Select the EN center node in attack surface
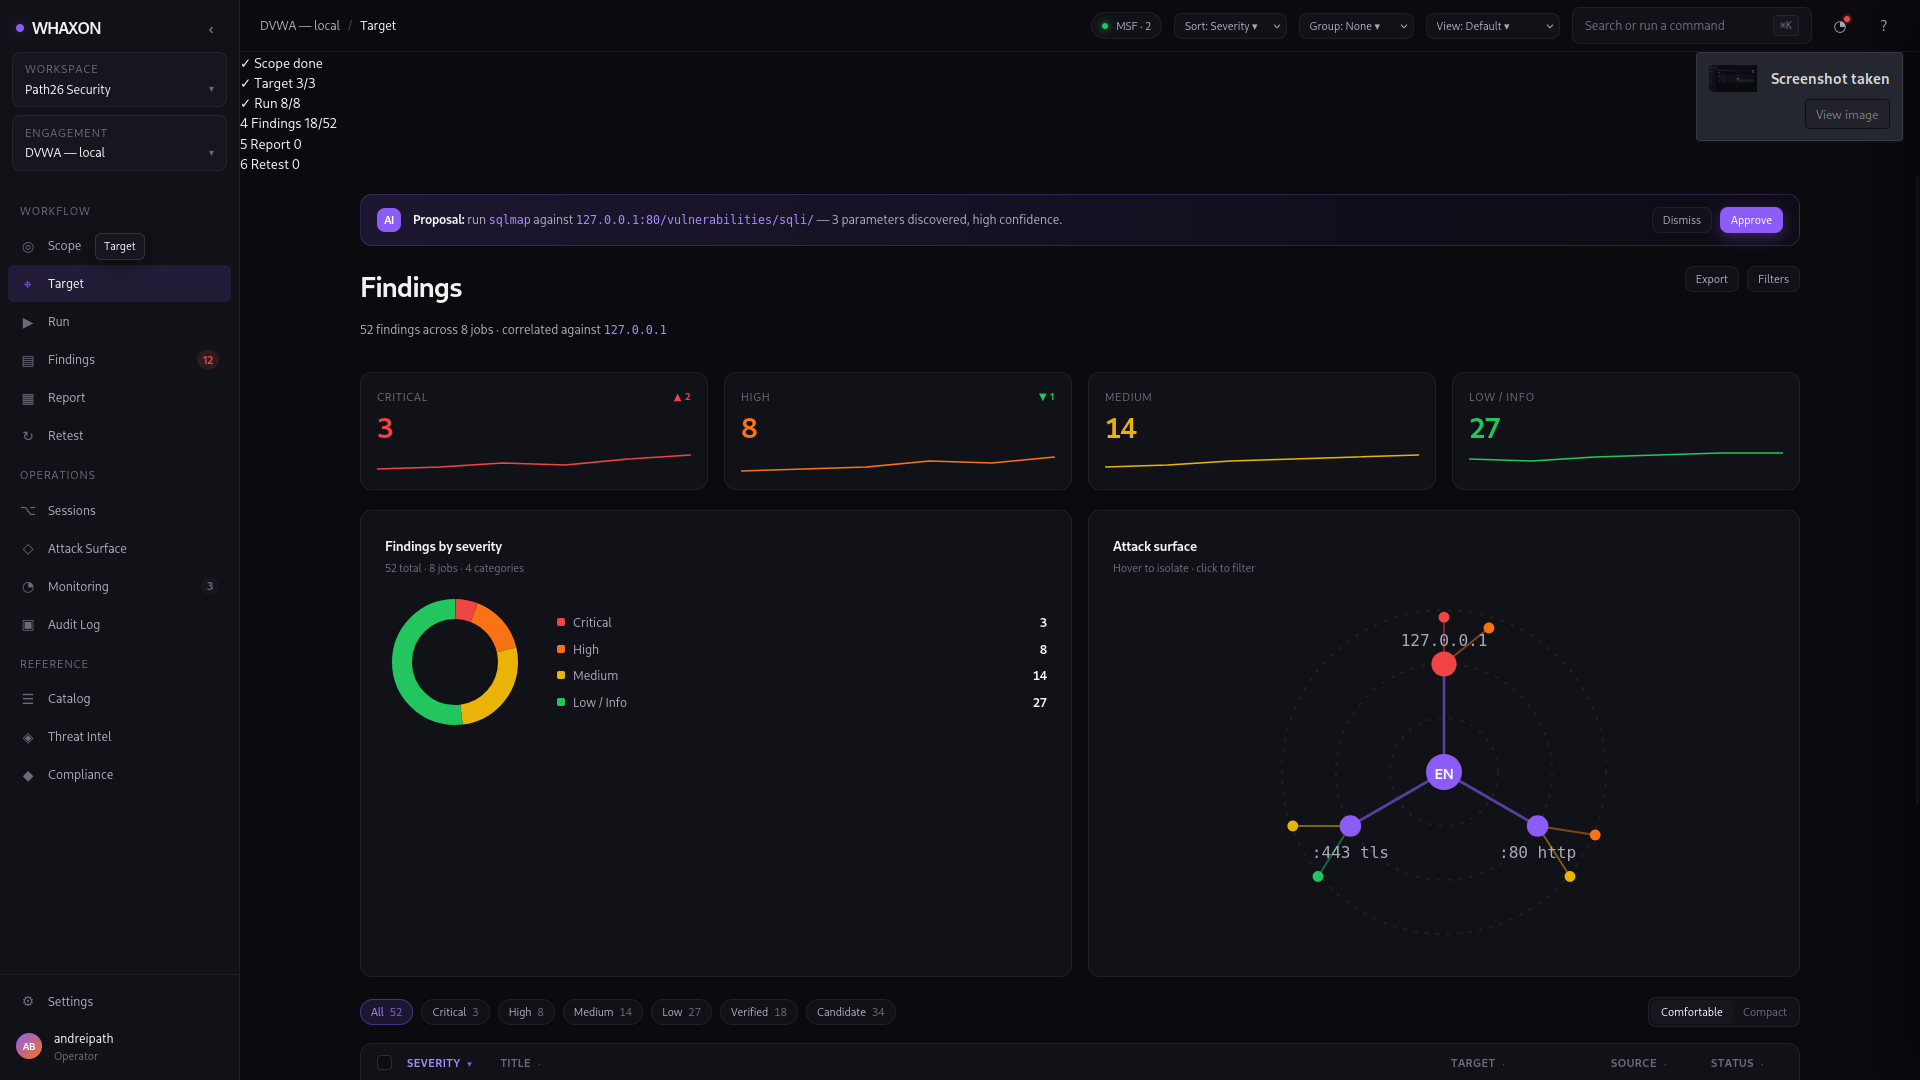The height and width of the screenshot is (1080, 1920). [1444, 773]
